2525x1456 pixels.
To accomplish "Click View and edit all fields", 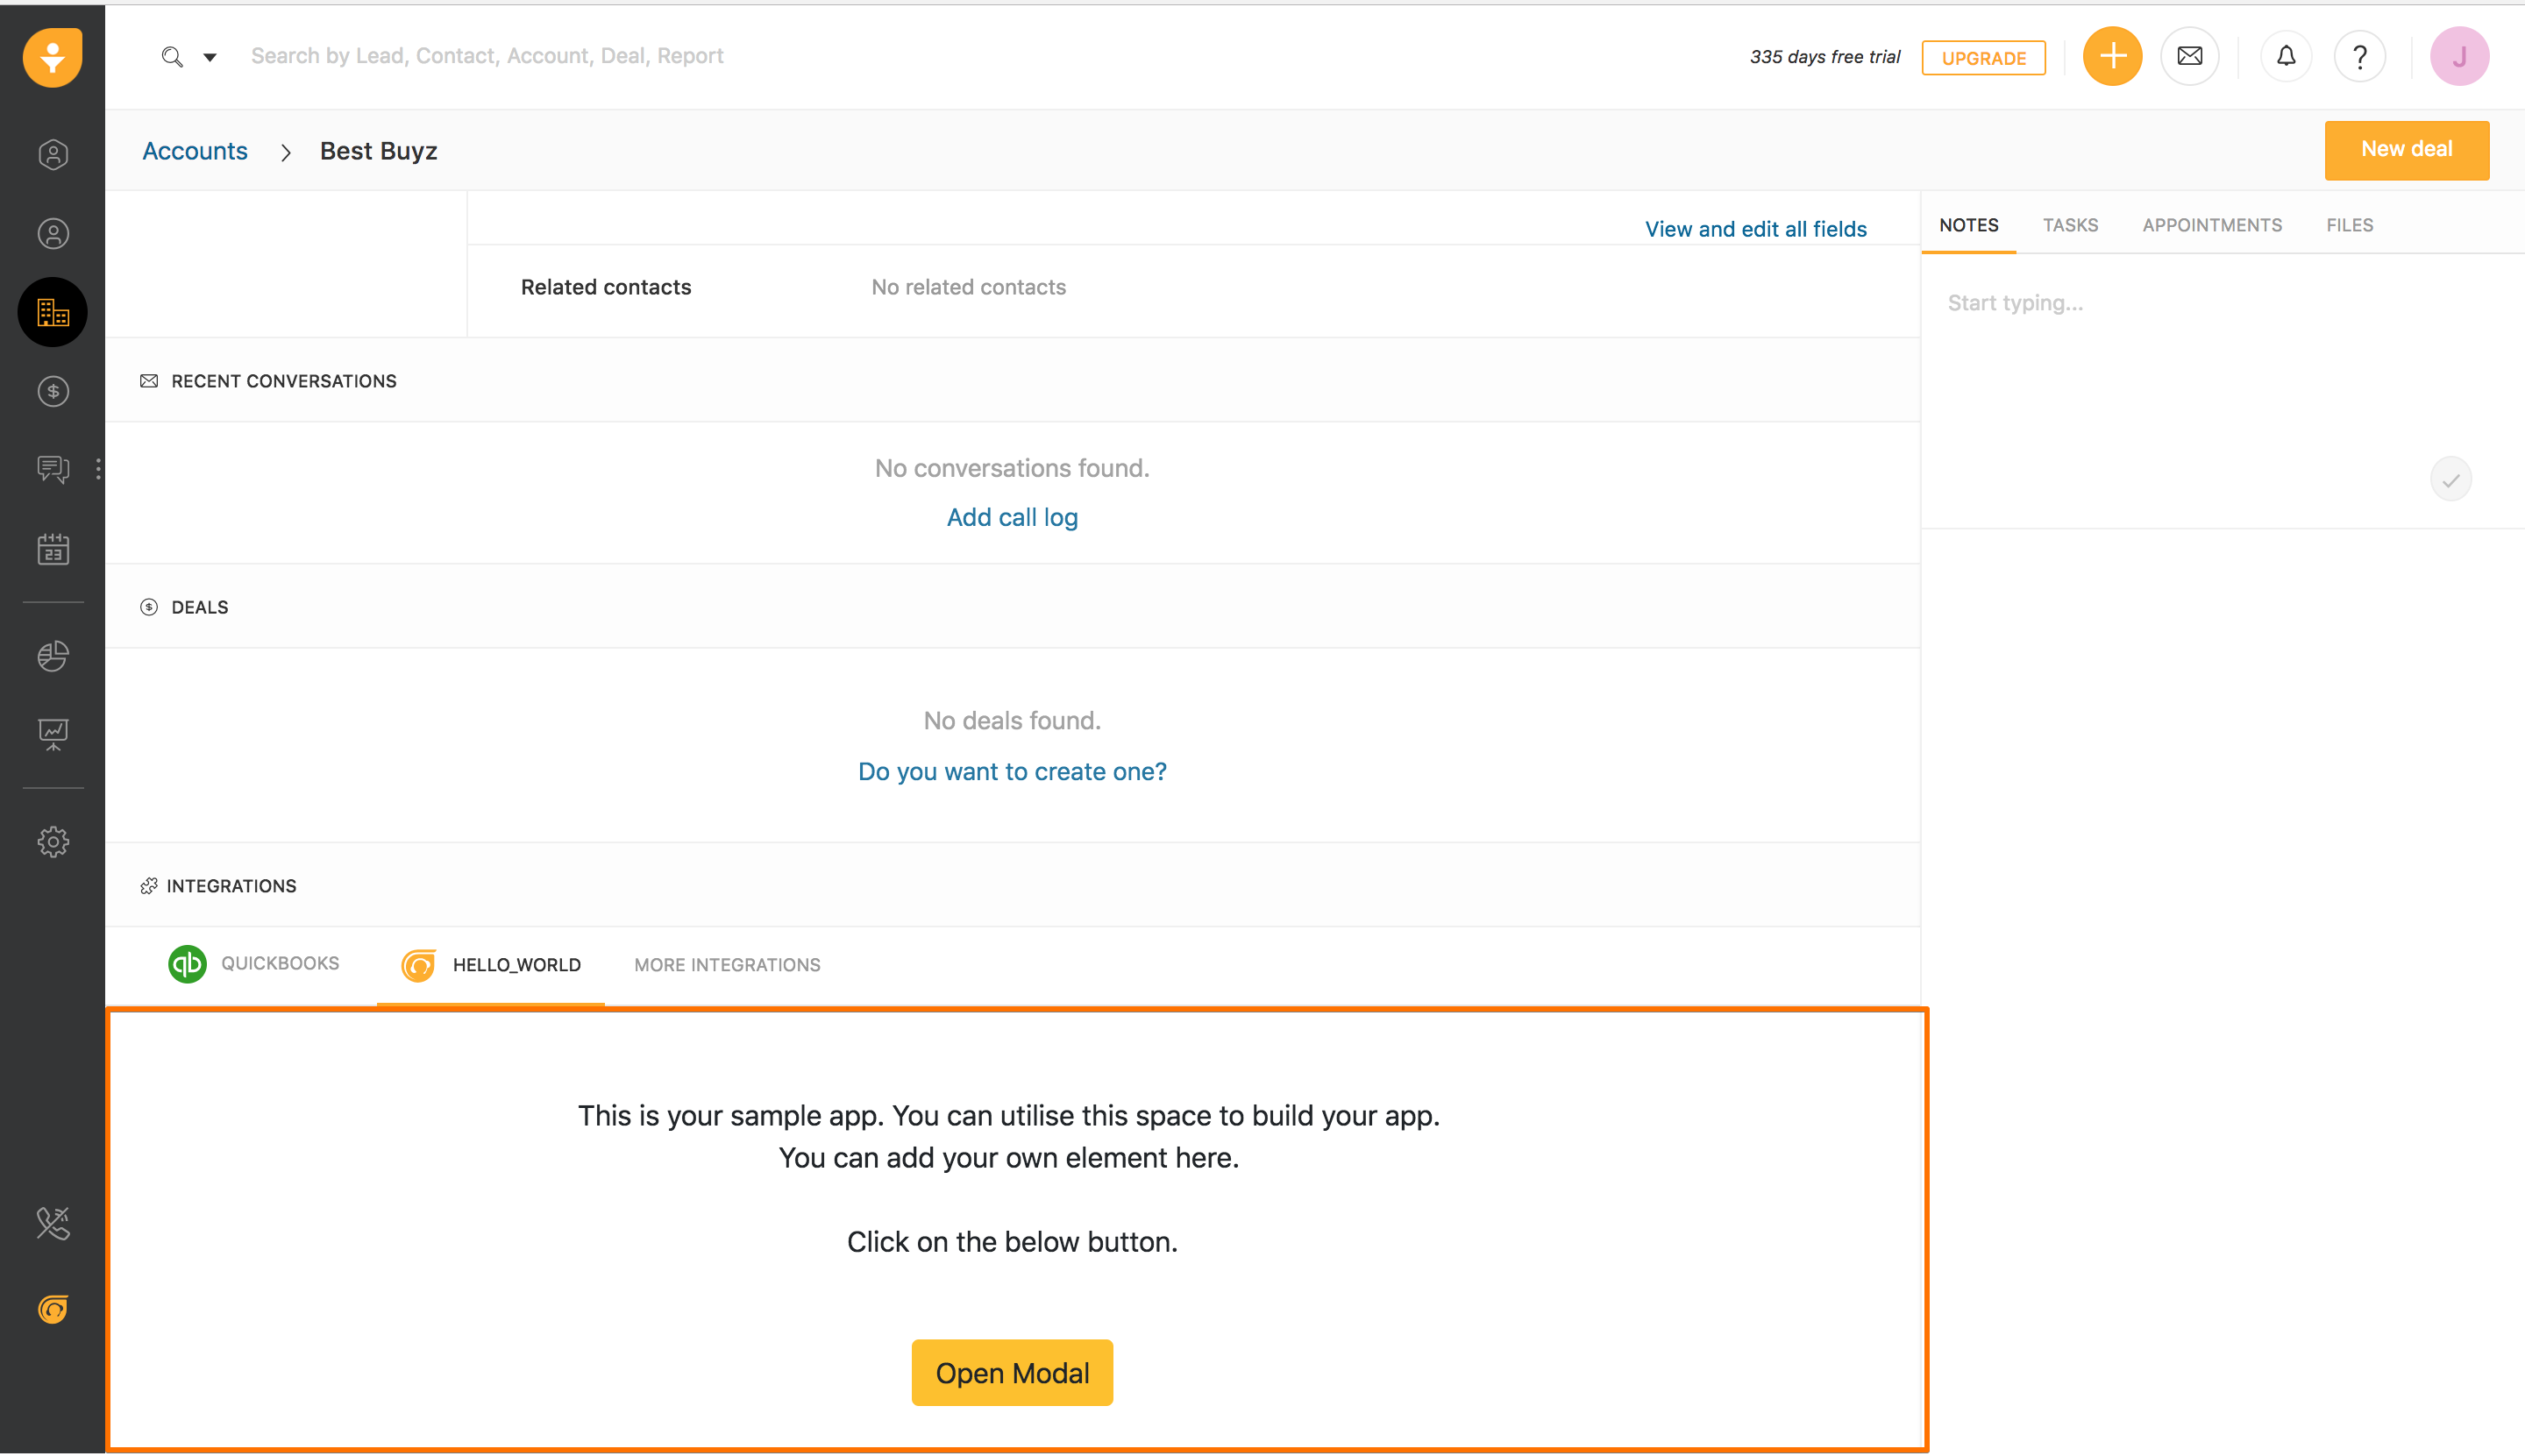I will [x=1755, y=229].
